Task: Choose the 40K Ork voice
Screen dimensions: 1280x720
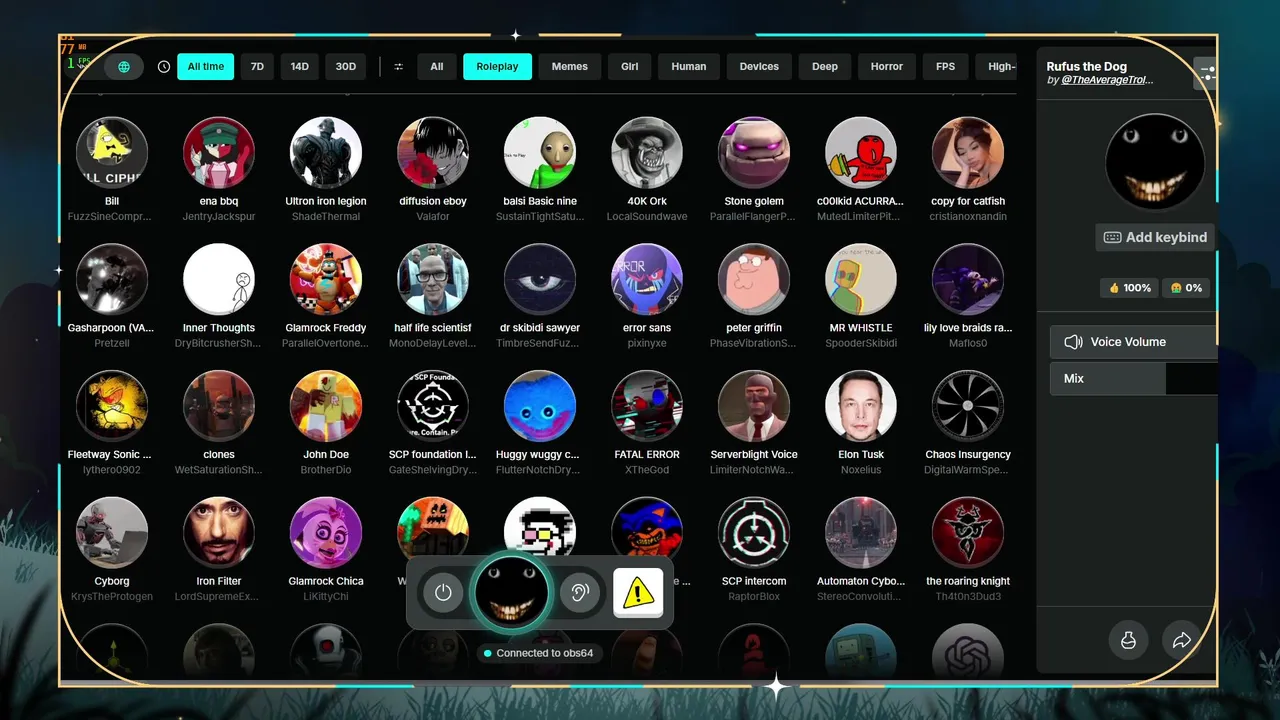Action: click(x=647, y=153)
